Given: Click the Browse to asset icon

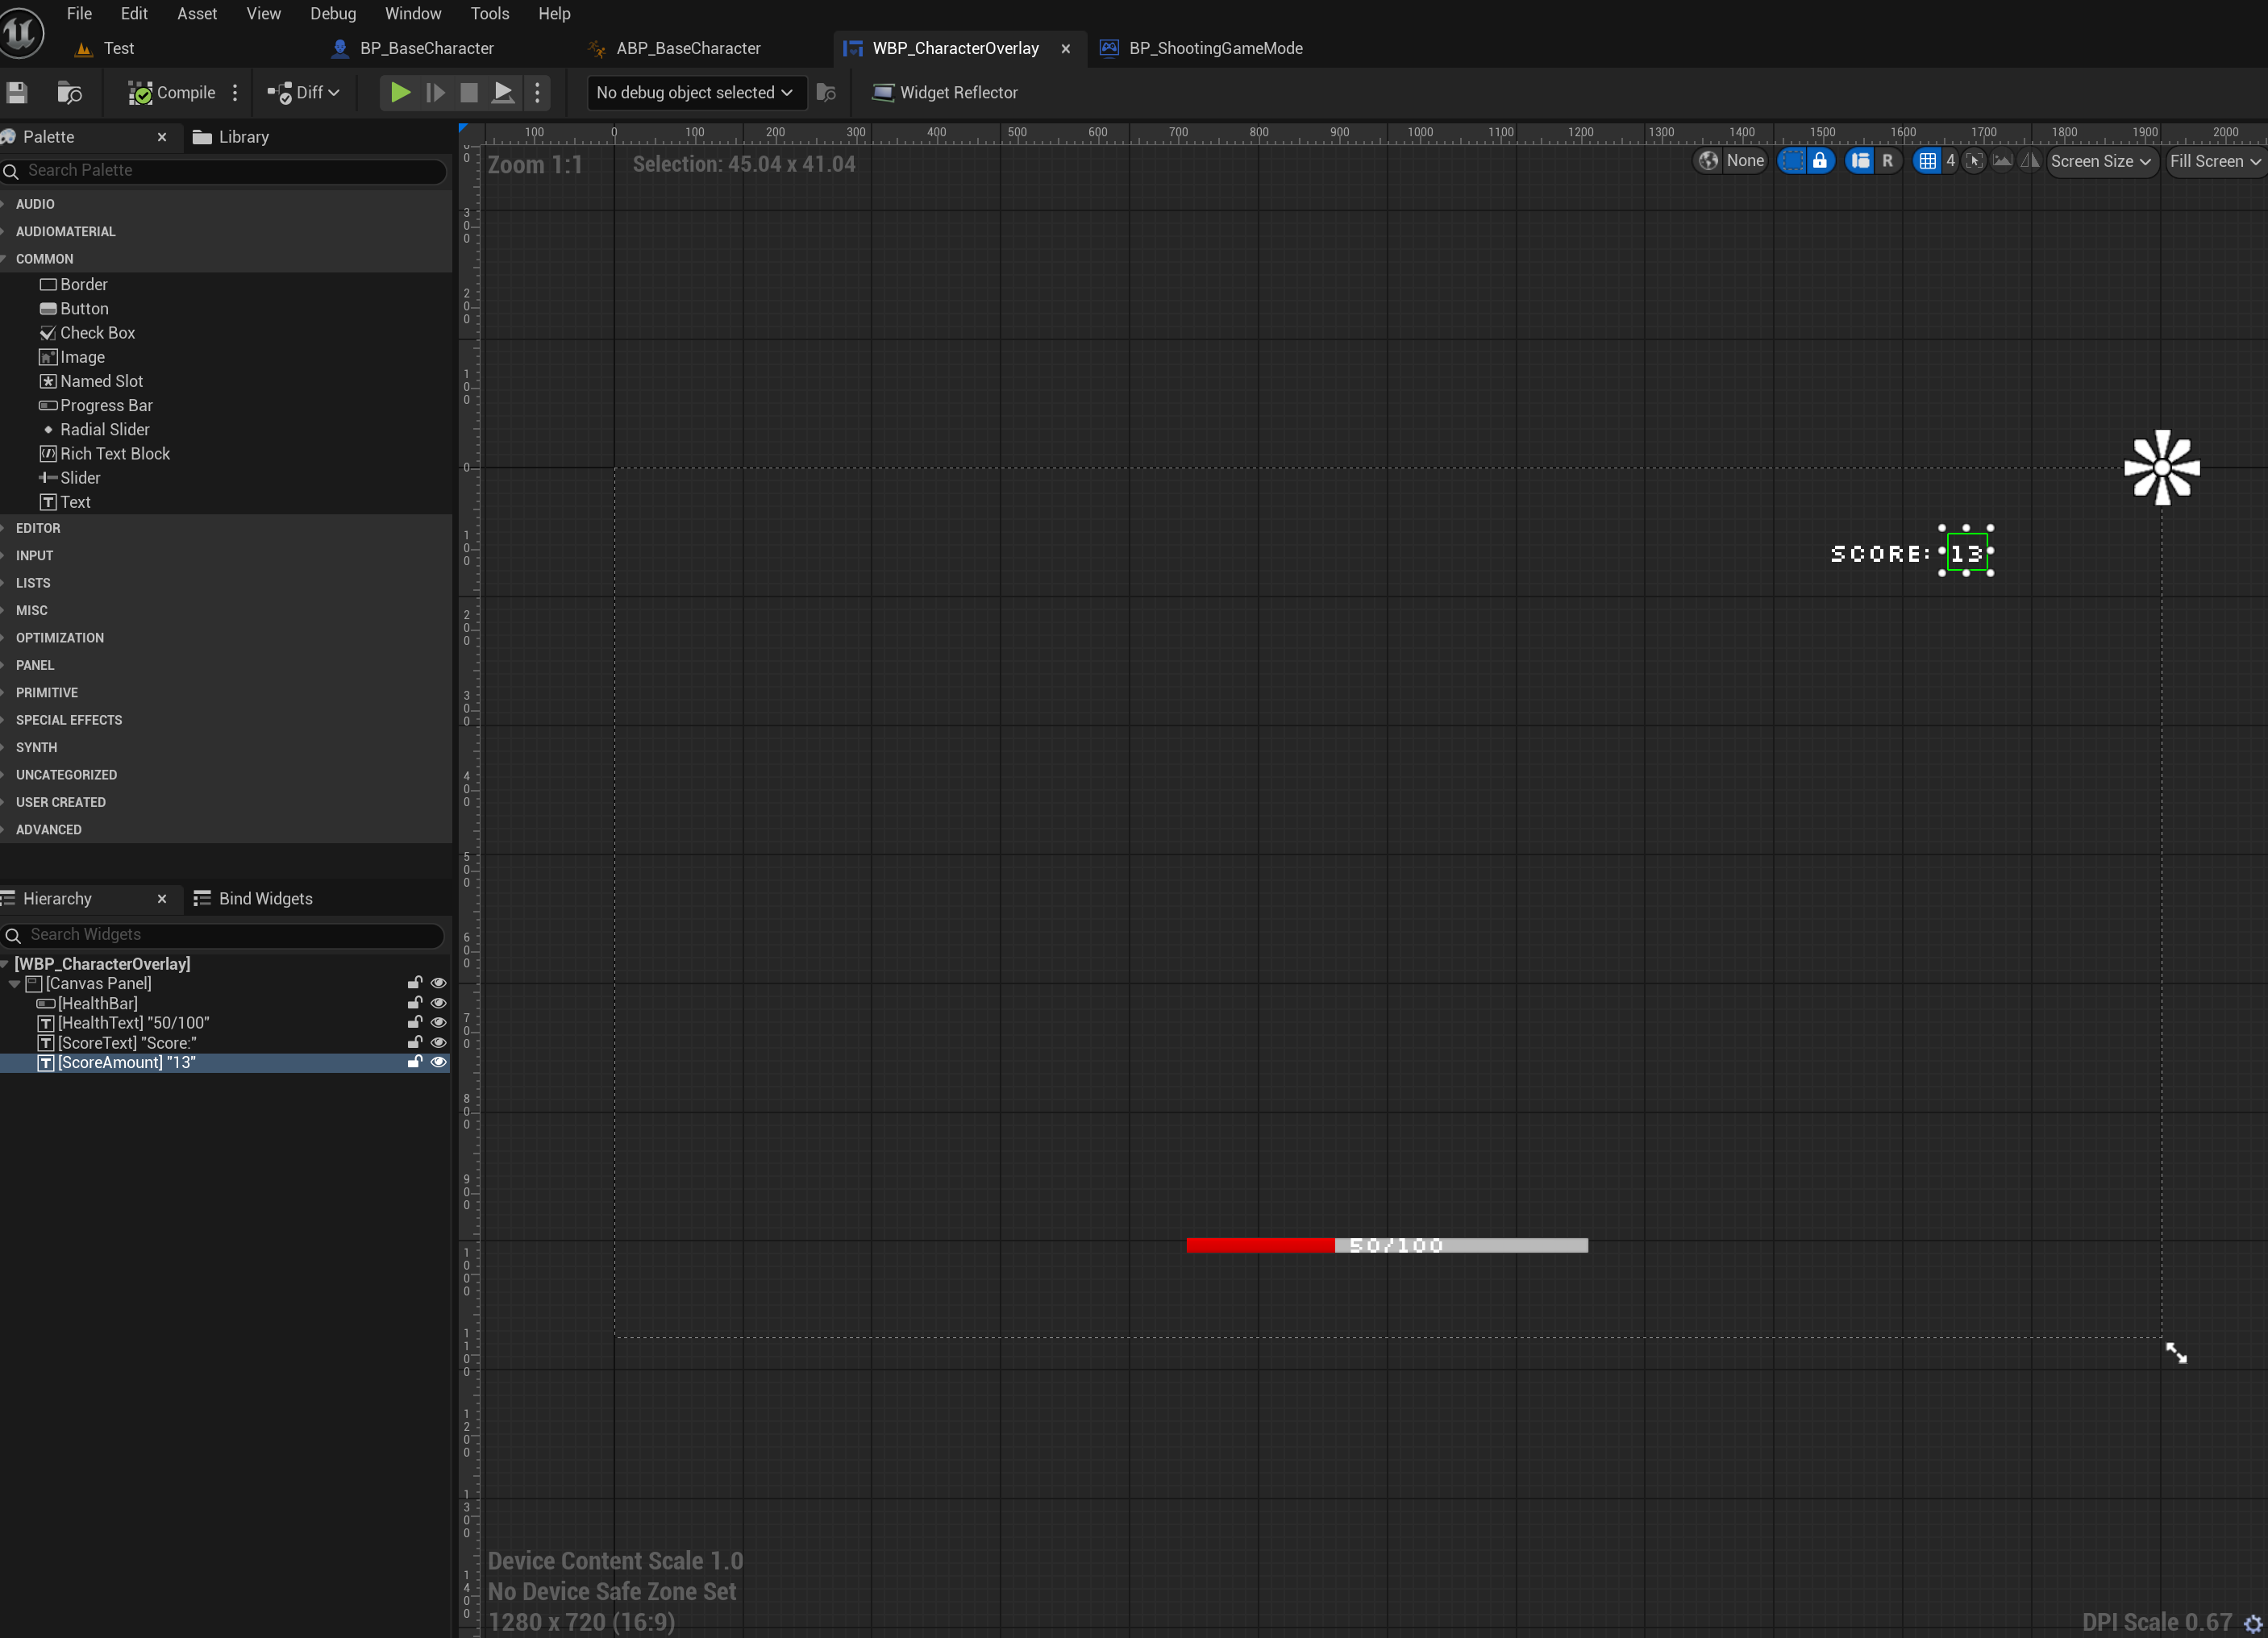Looking at the screenshot, I should pyautogui.click(x=69, y=92).
